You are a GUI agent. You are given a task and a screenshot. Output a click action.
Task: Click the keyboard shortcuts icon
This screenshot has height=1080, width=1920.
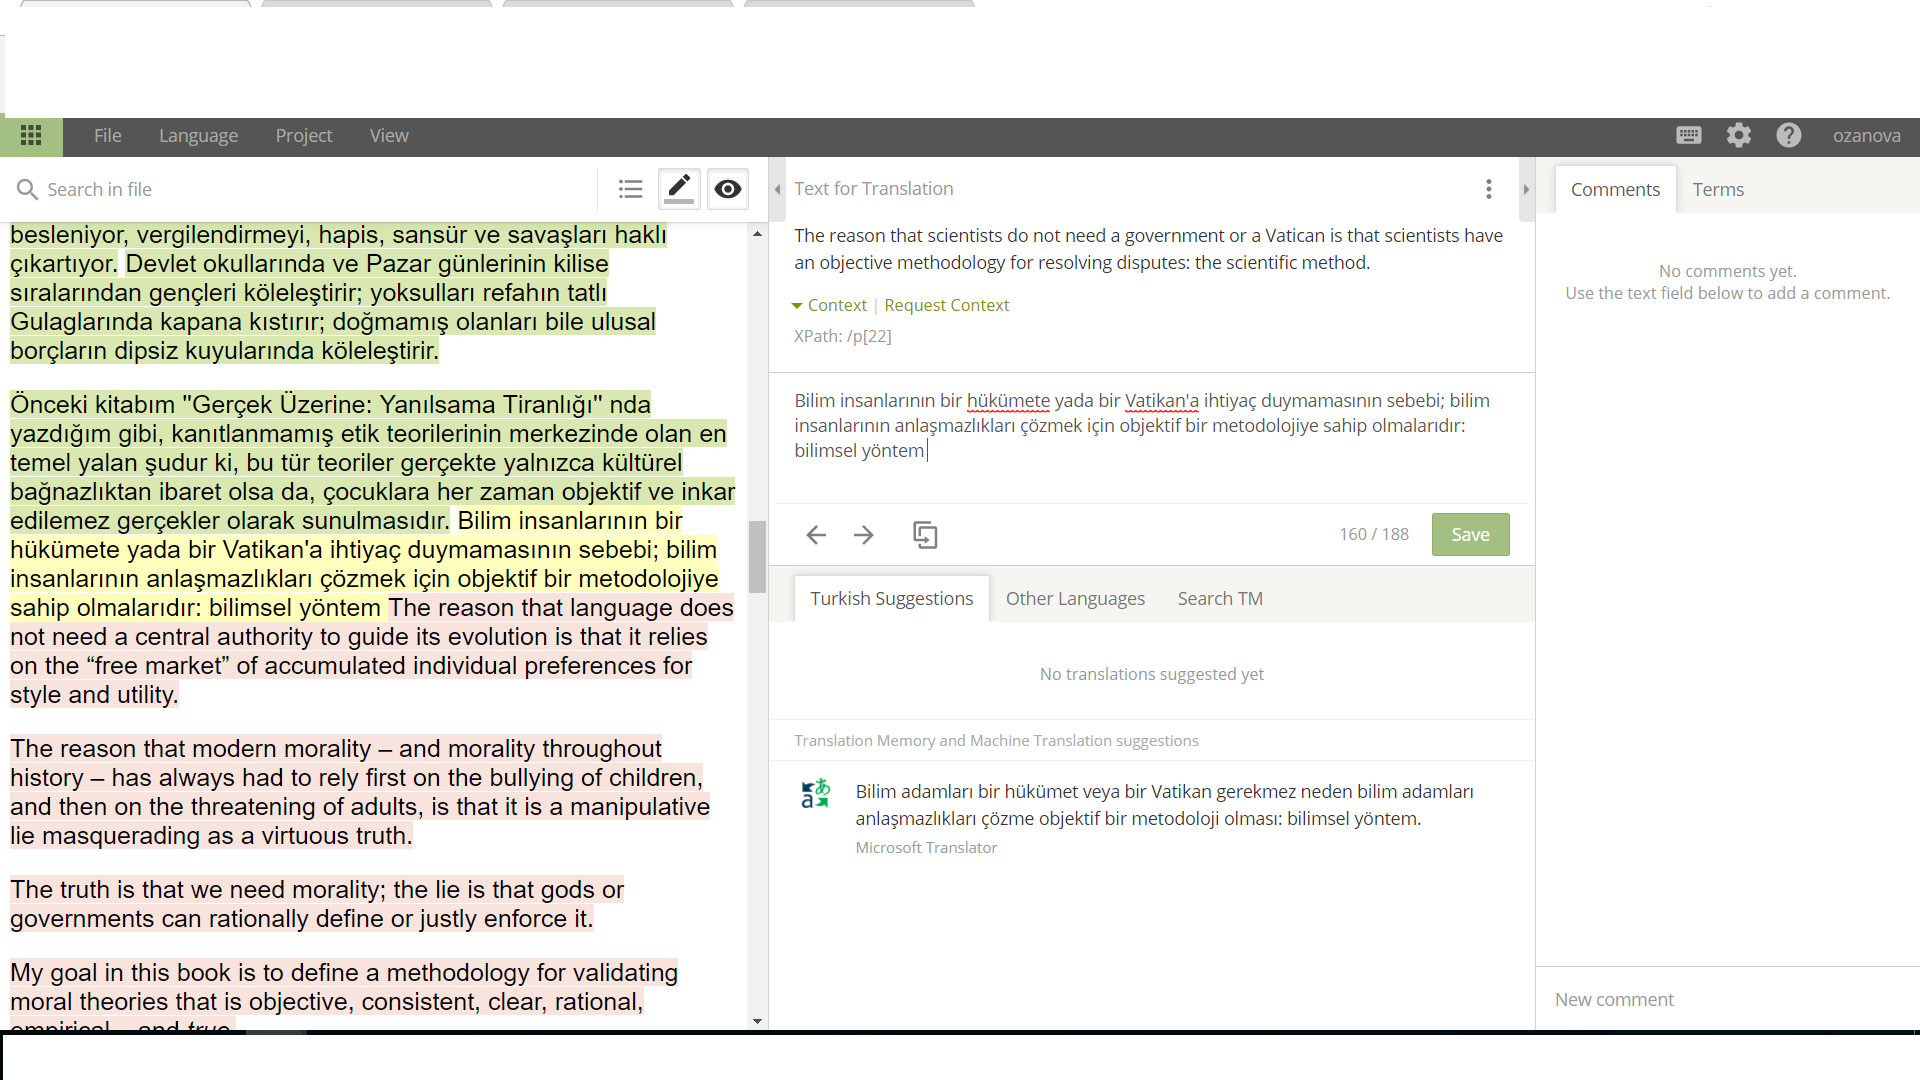click(1689, 136)
